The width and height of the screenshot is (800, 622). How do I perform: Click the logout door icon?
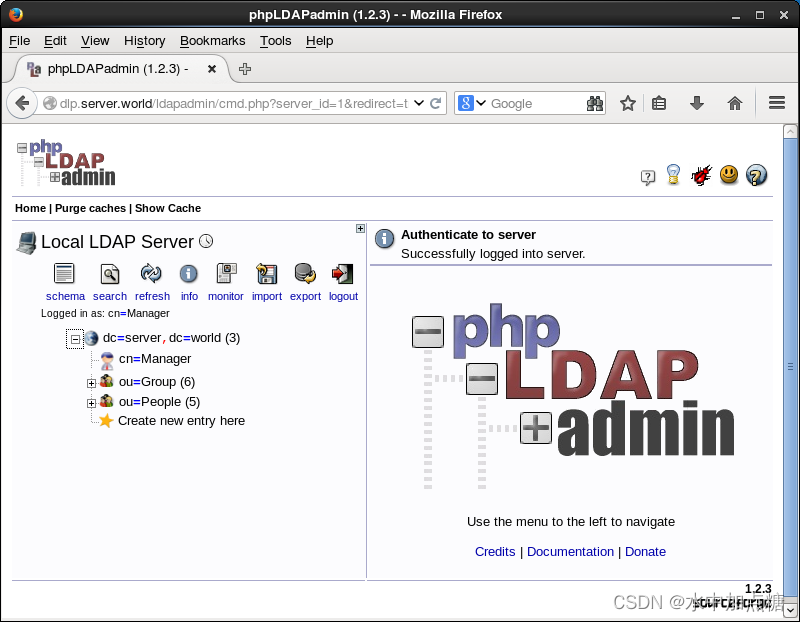342,274
